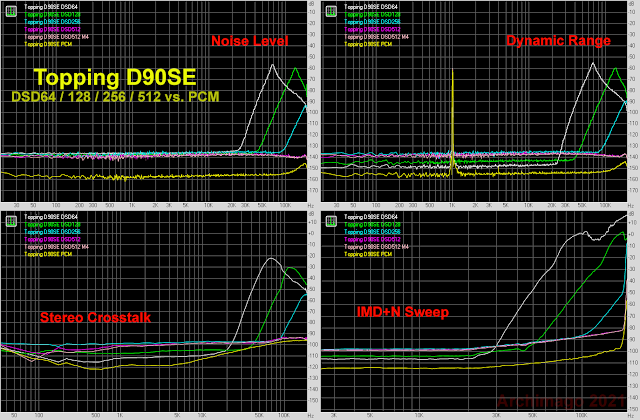Viewport: 640px width, 420px height.
Task: Select the cyan DSD256 legend entry in Dynamic Range panel
Action: point(372,22)
